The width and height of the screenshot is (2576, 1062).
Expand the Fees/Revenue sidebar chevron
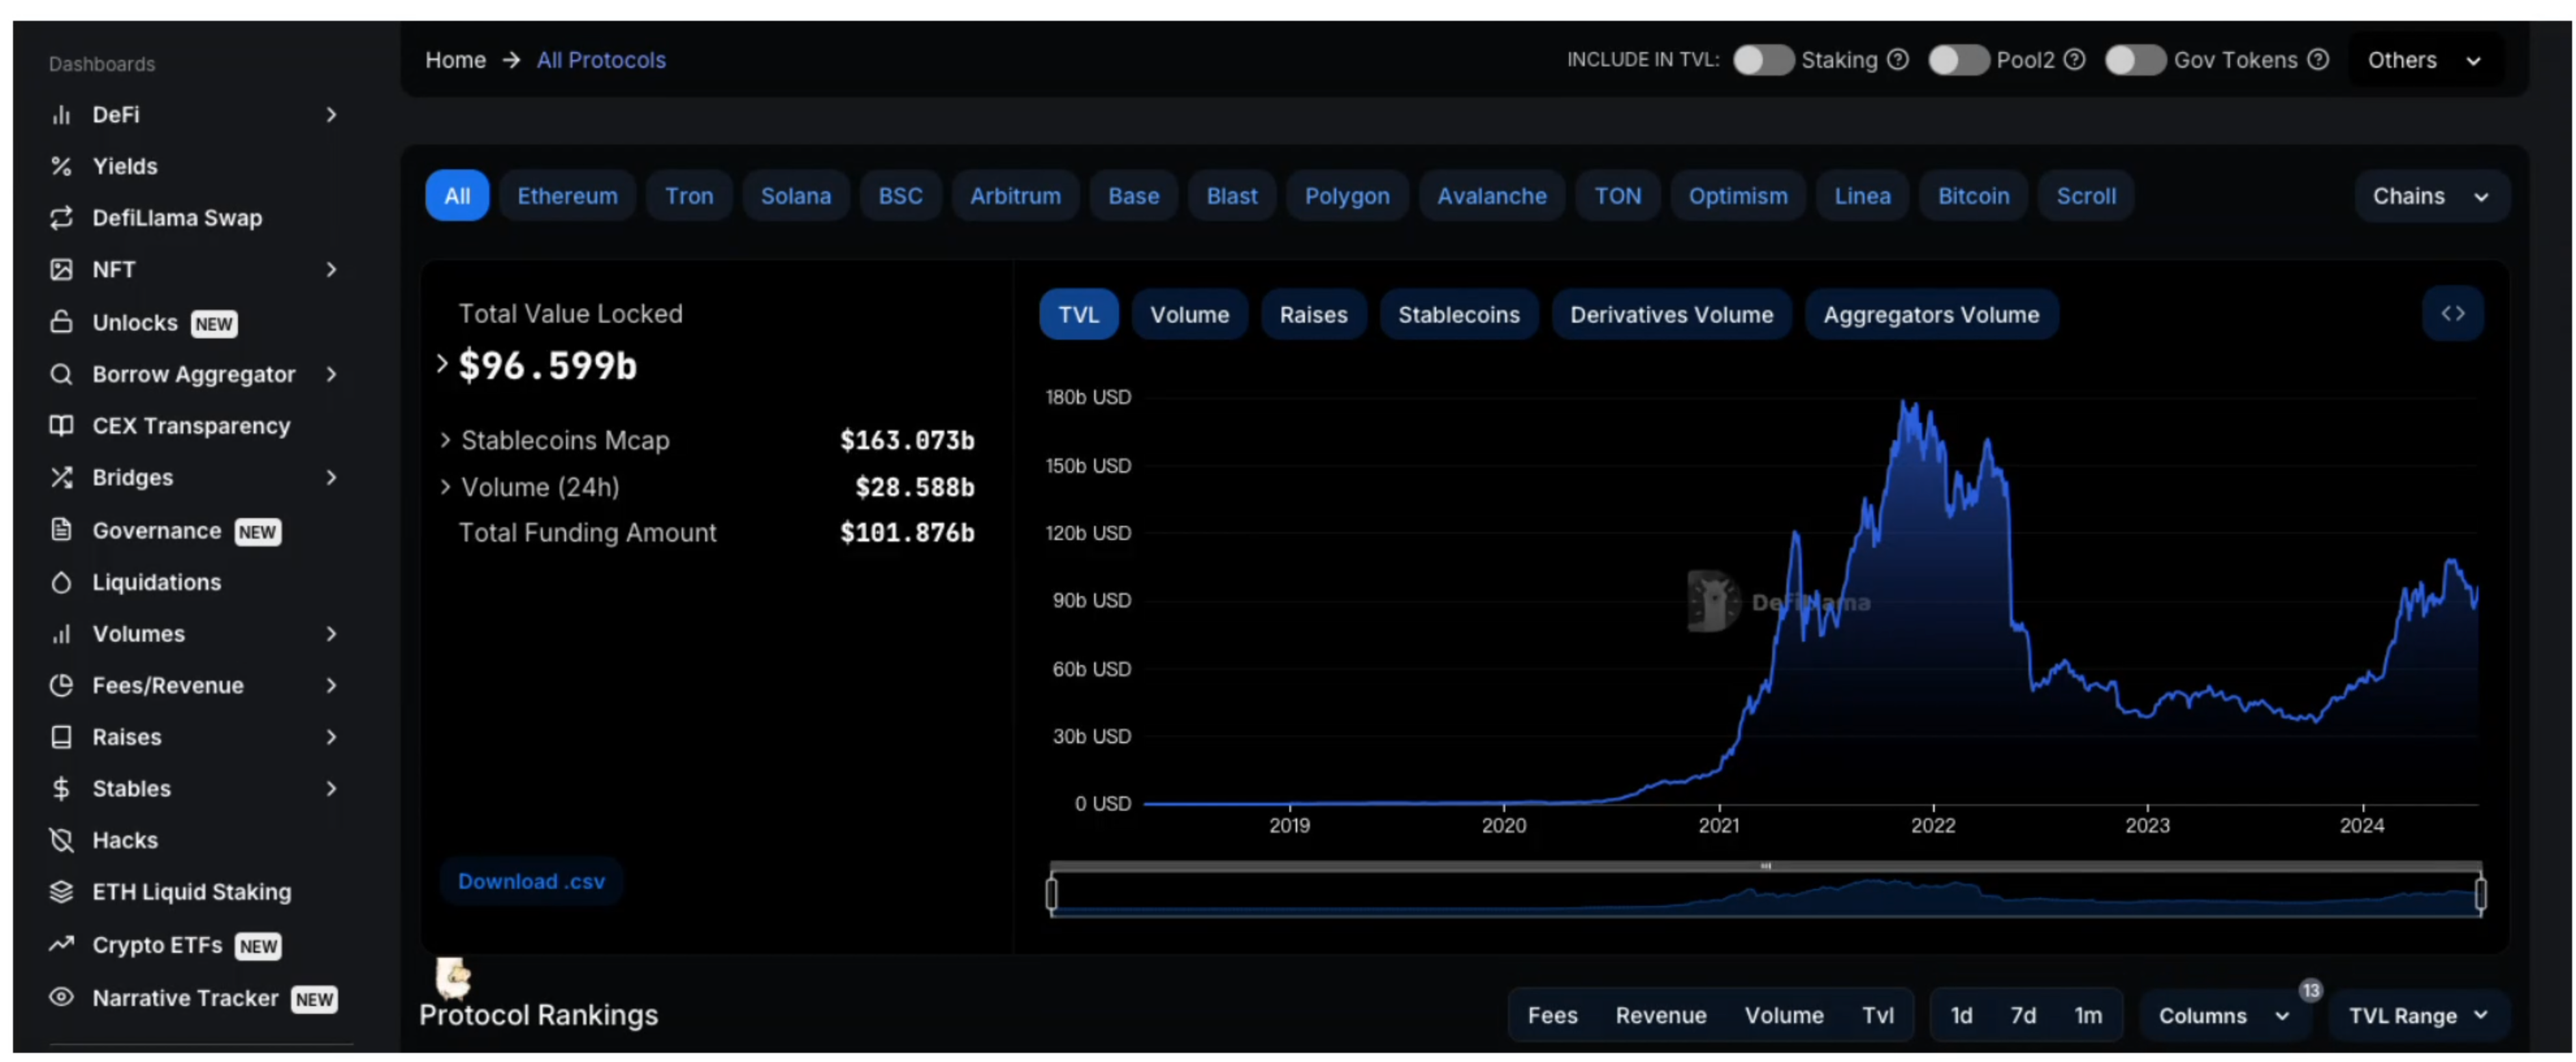331,686
